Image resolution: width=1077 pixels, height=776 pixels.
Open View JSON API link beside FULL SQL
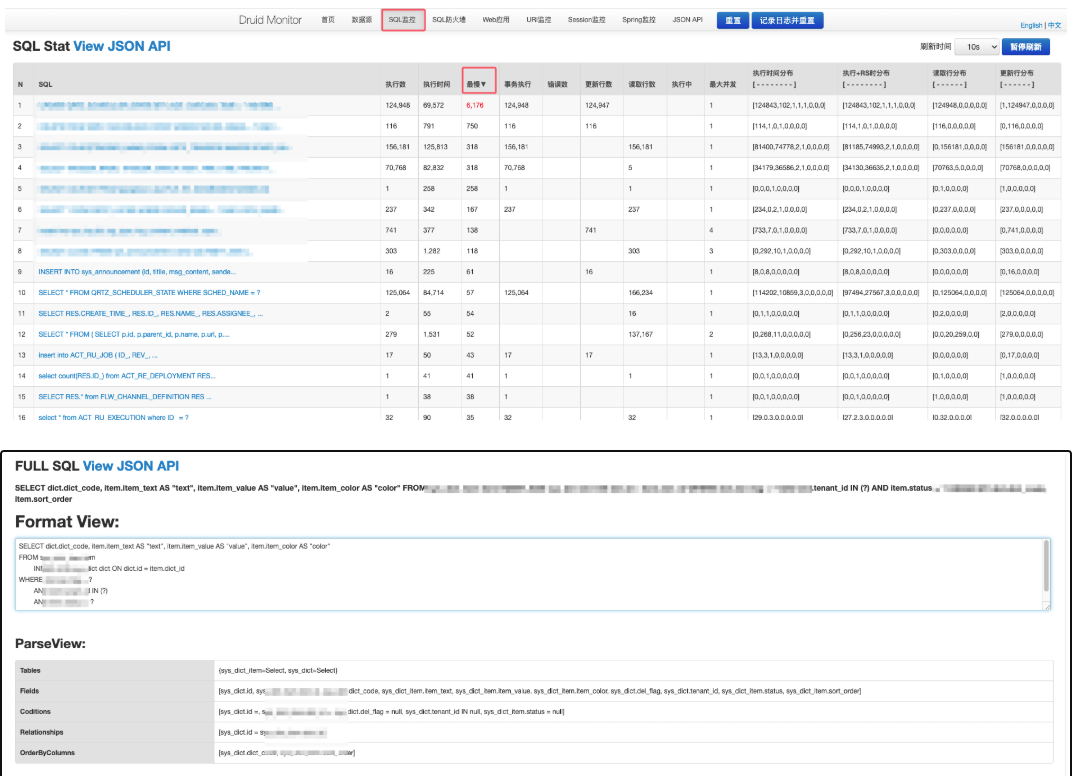click(130, 466)
